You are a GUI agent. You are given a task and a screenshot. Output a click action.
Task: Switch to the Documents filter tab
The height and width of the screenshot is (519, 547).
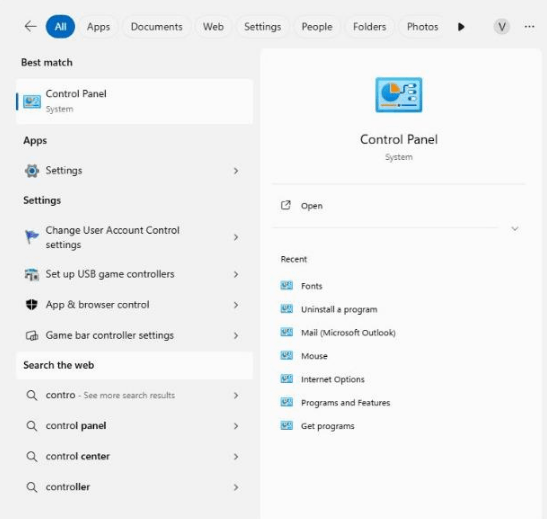click(157, 27)
